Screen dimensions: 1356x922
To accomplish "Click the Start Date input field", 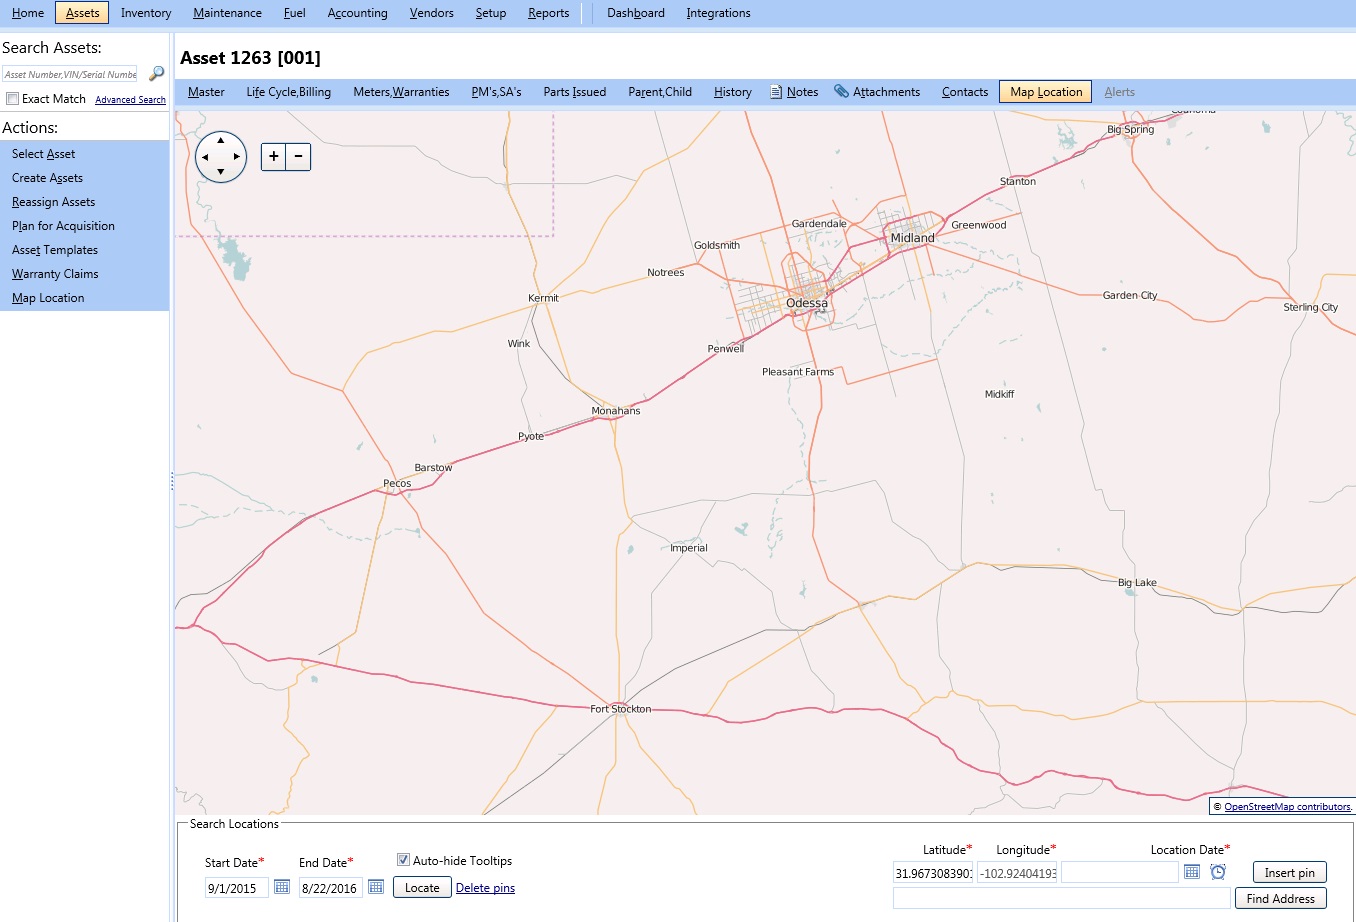I will (x=237, y=888).
